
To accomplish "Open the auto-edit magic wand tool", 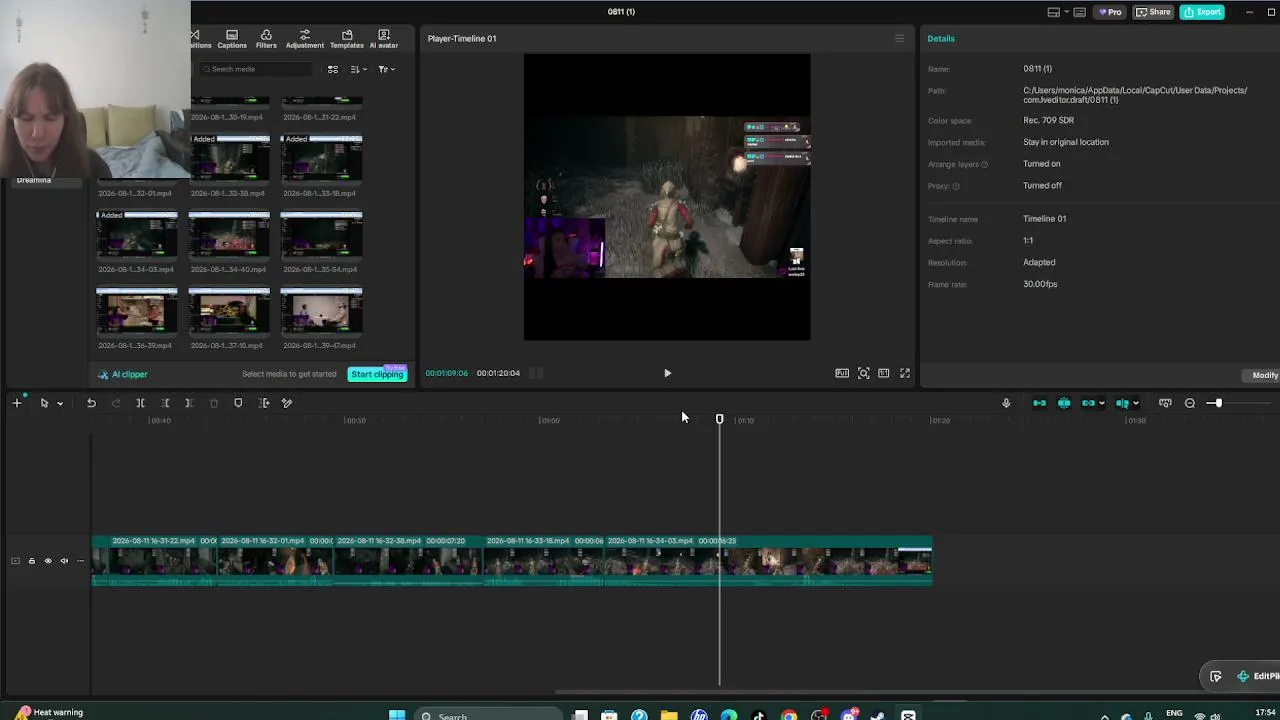I will pyautogui.click(x=287, y=403).
